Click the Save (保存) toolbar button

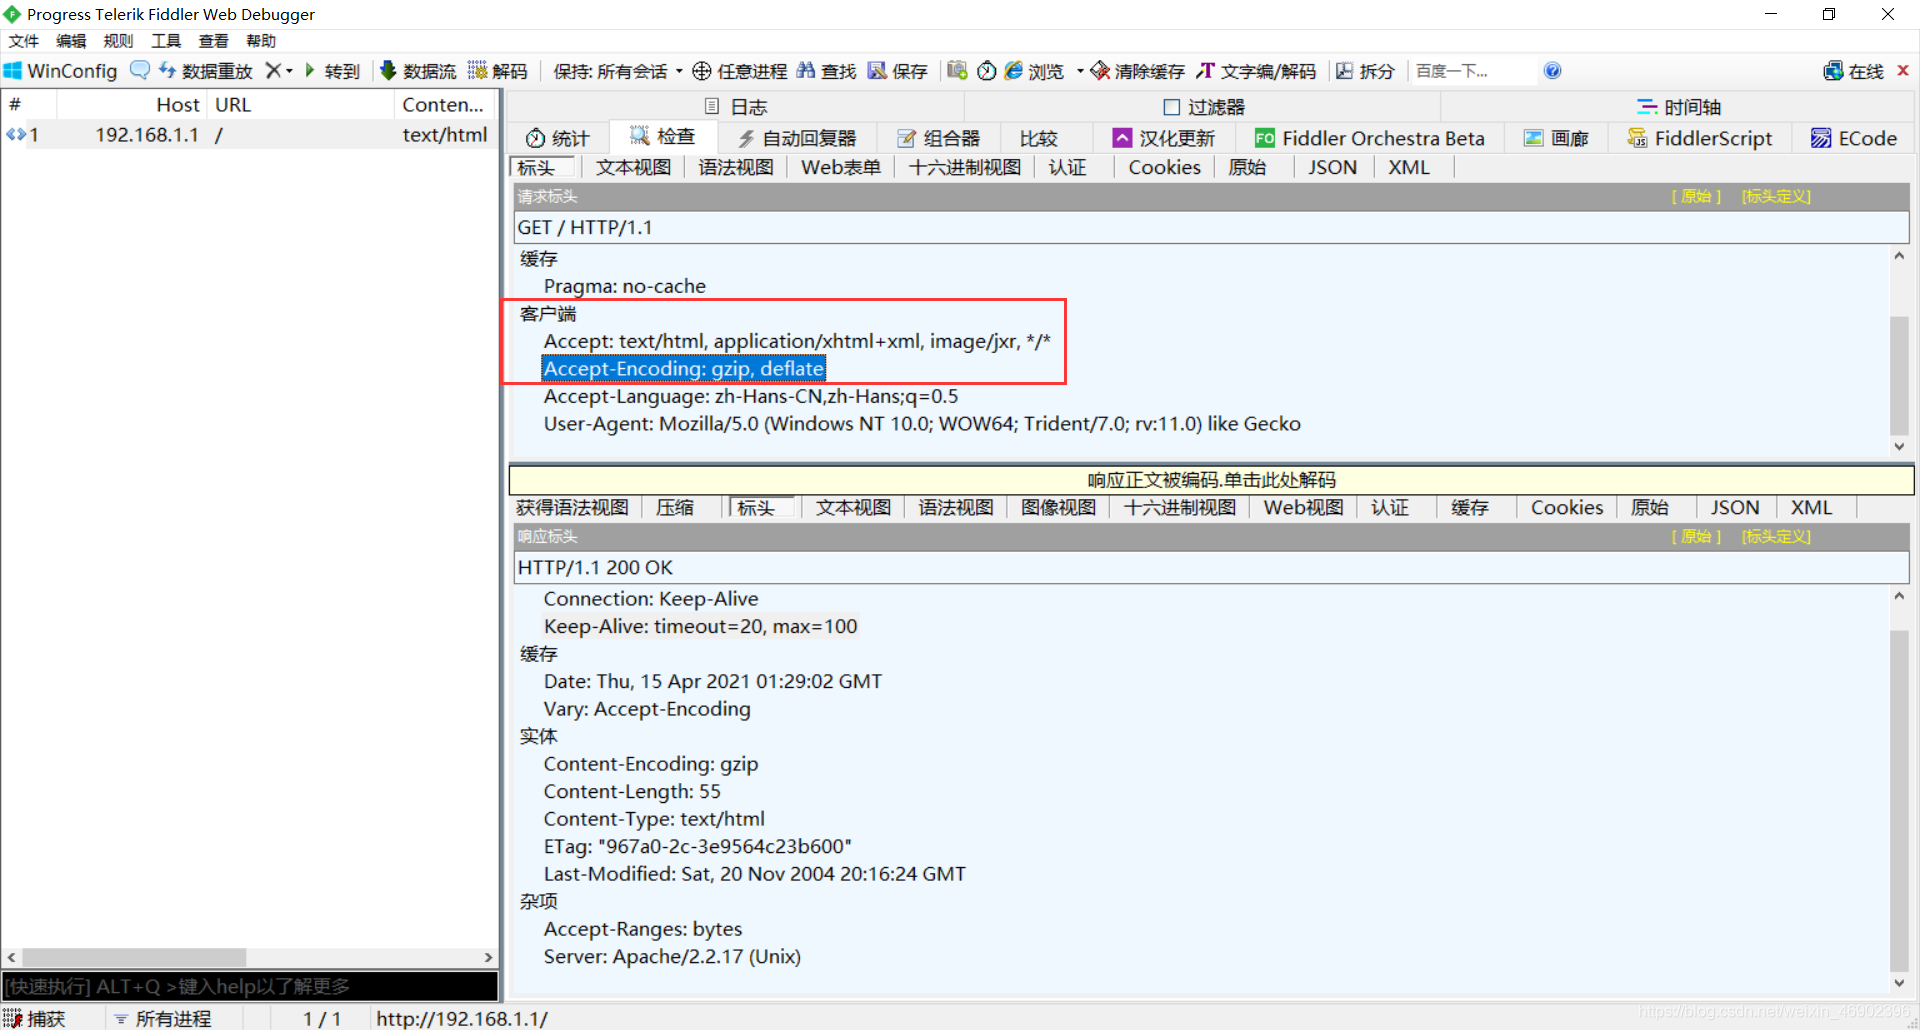[x=897, y=71]
